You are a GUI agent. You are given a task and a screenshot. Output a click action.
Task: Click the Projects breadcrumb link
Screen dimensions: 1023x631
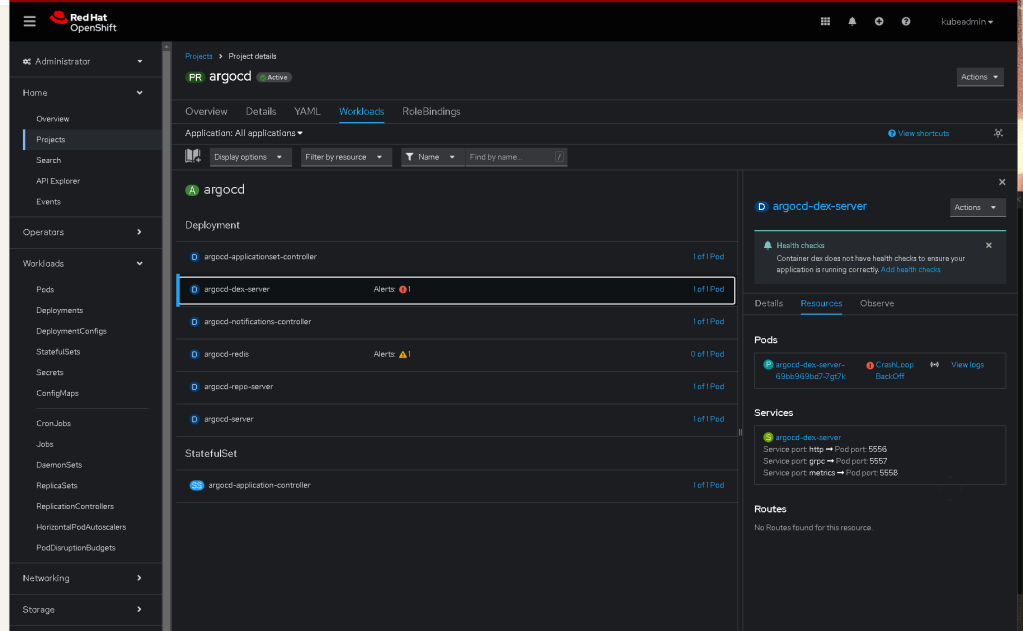(x=198, y=56)
